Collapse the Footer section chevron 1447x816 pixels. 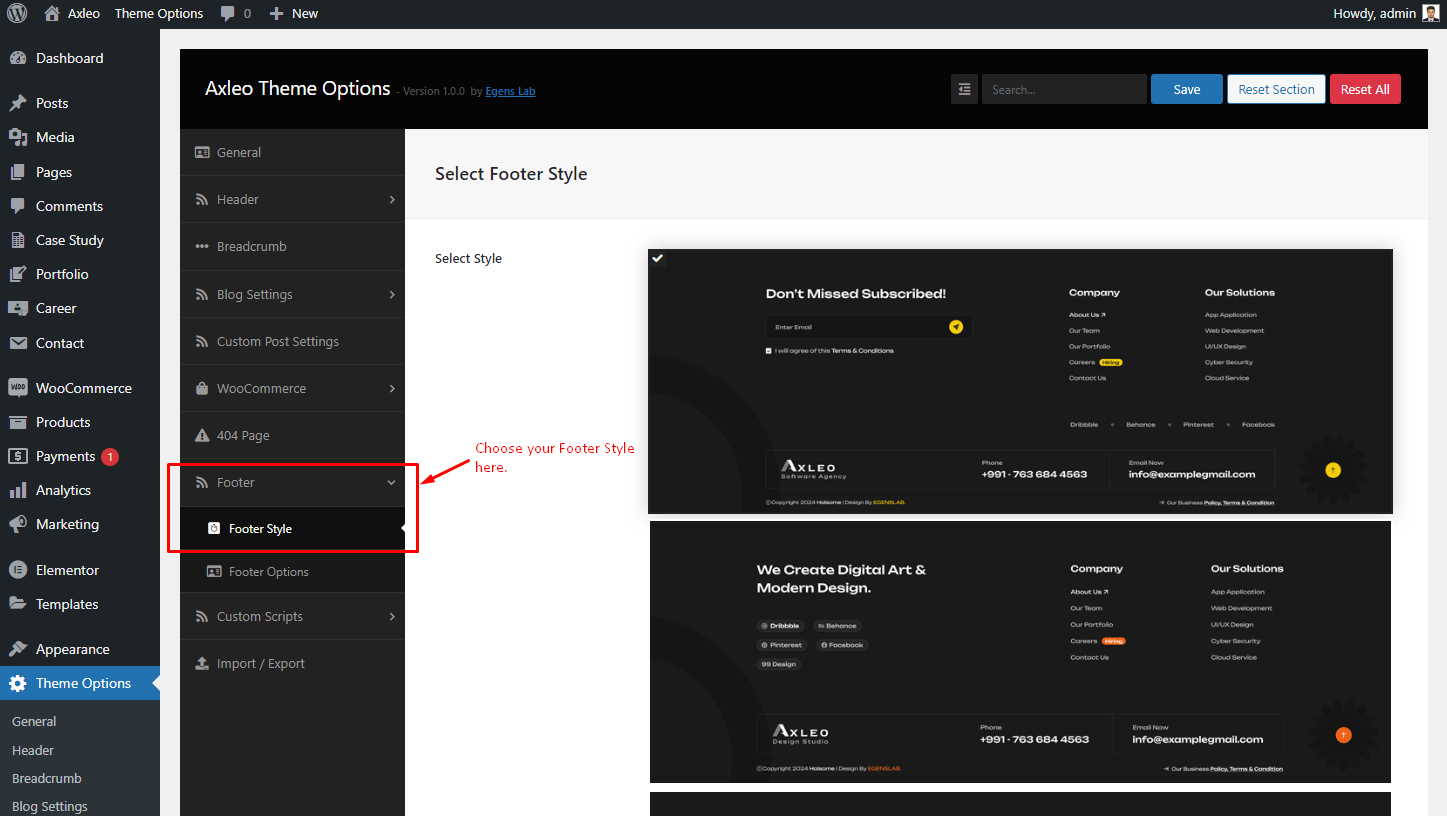coord(392,482)
